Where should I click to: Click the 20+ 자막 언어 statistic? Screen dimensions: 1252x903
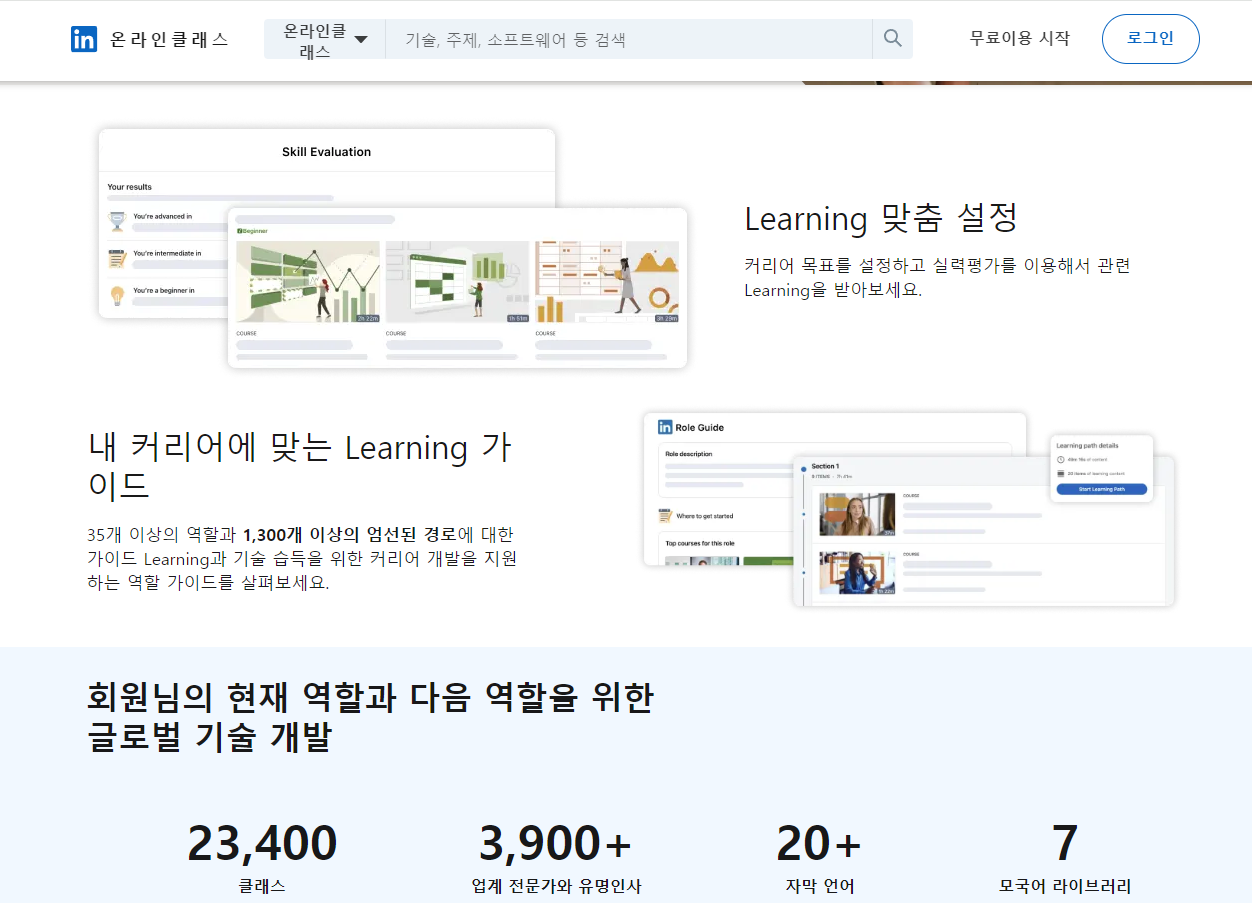[819, 858]
